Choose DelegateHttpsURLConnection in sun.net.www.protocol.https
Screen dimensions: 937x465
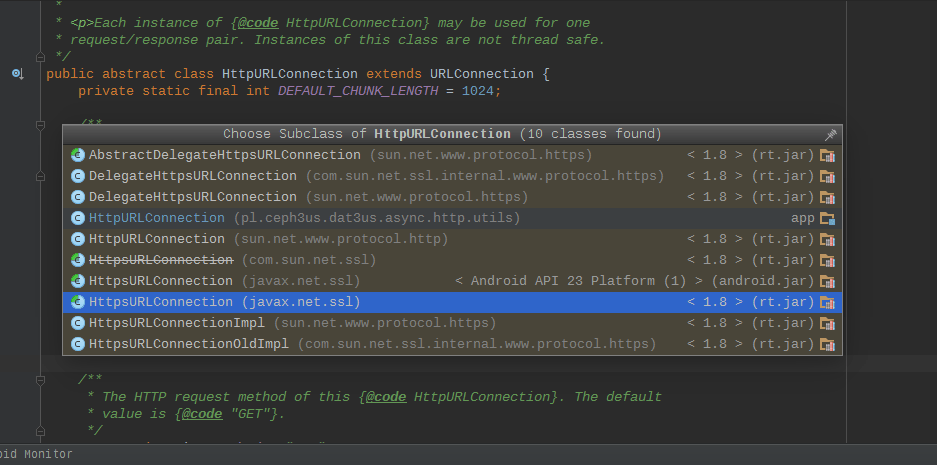(452, 197)
